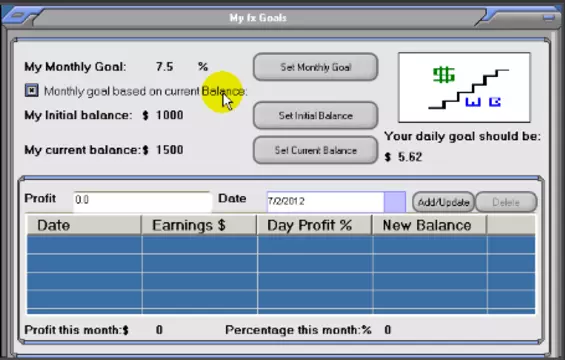Click the 'My Initial balance:' label
The width and height of the screenshot is (565, 360).
coord(78,115)
